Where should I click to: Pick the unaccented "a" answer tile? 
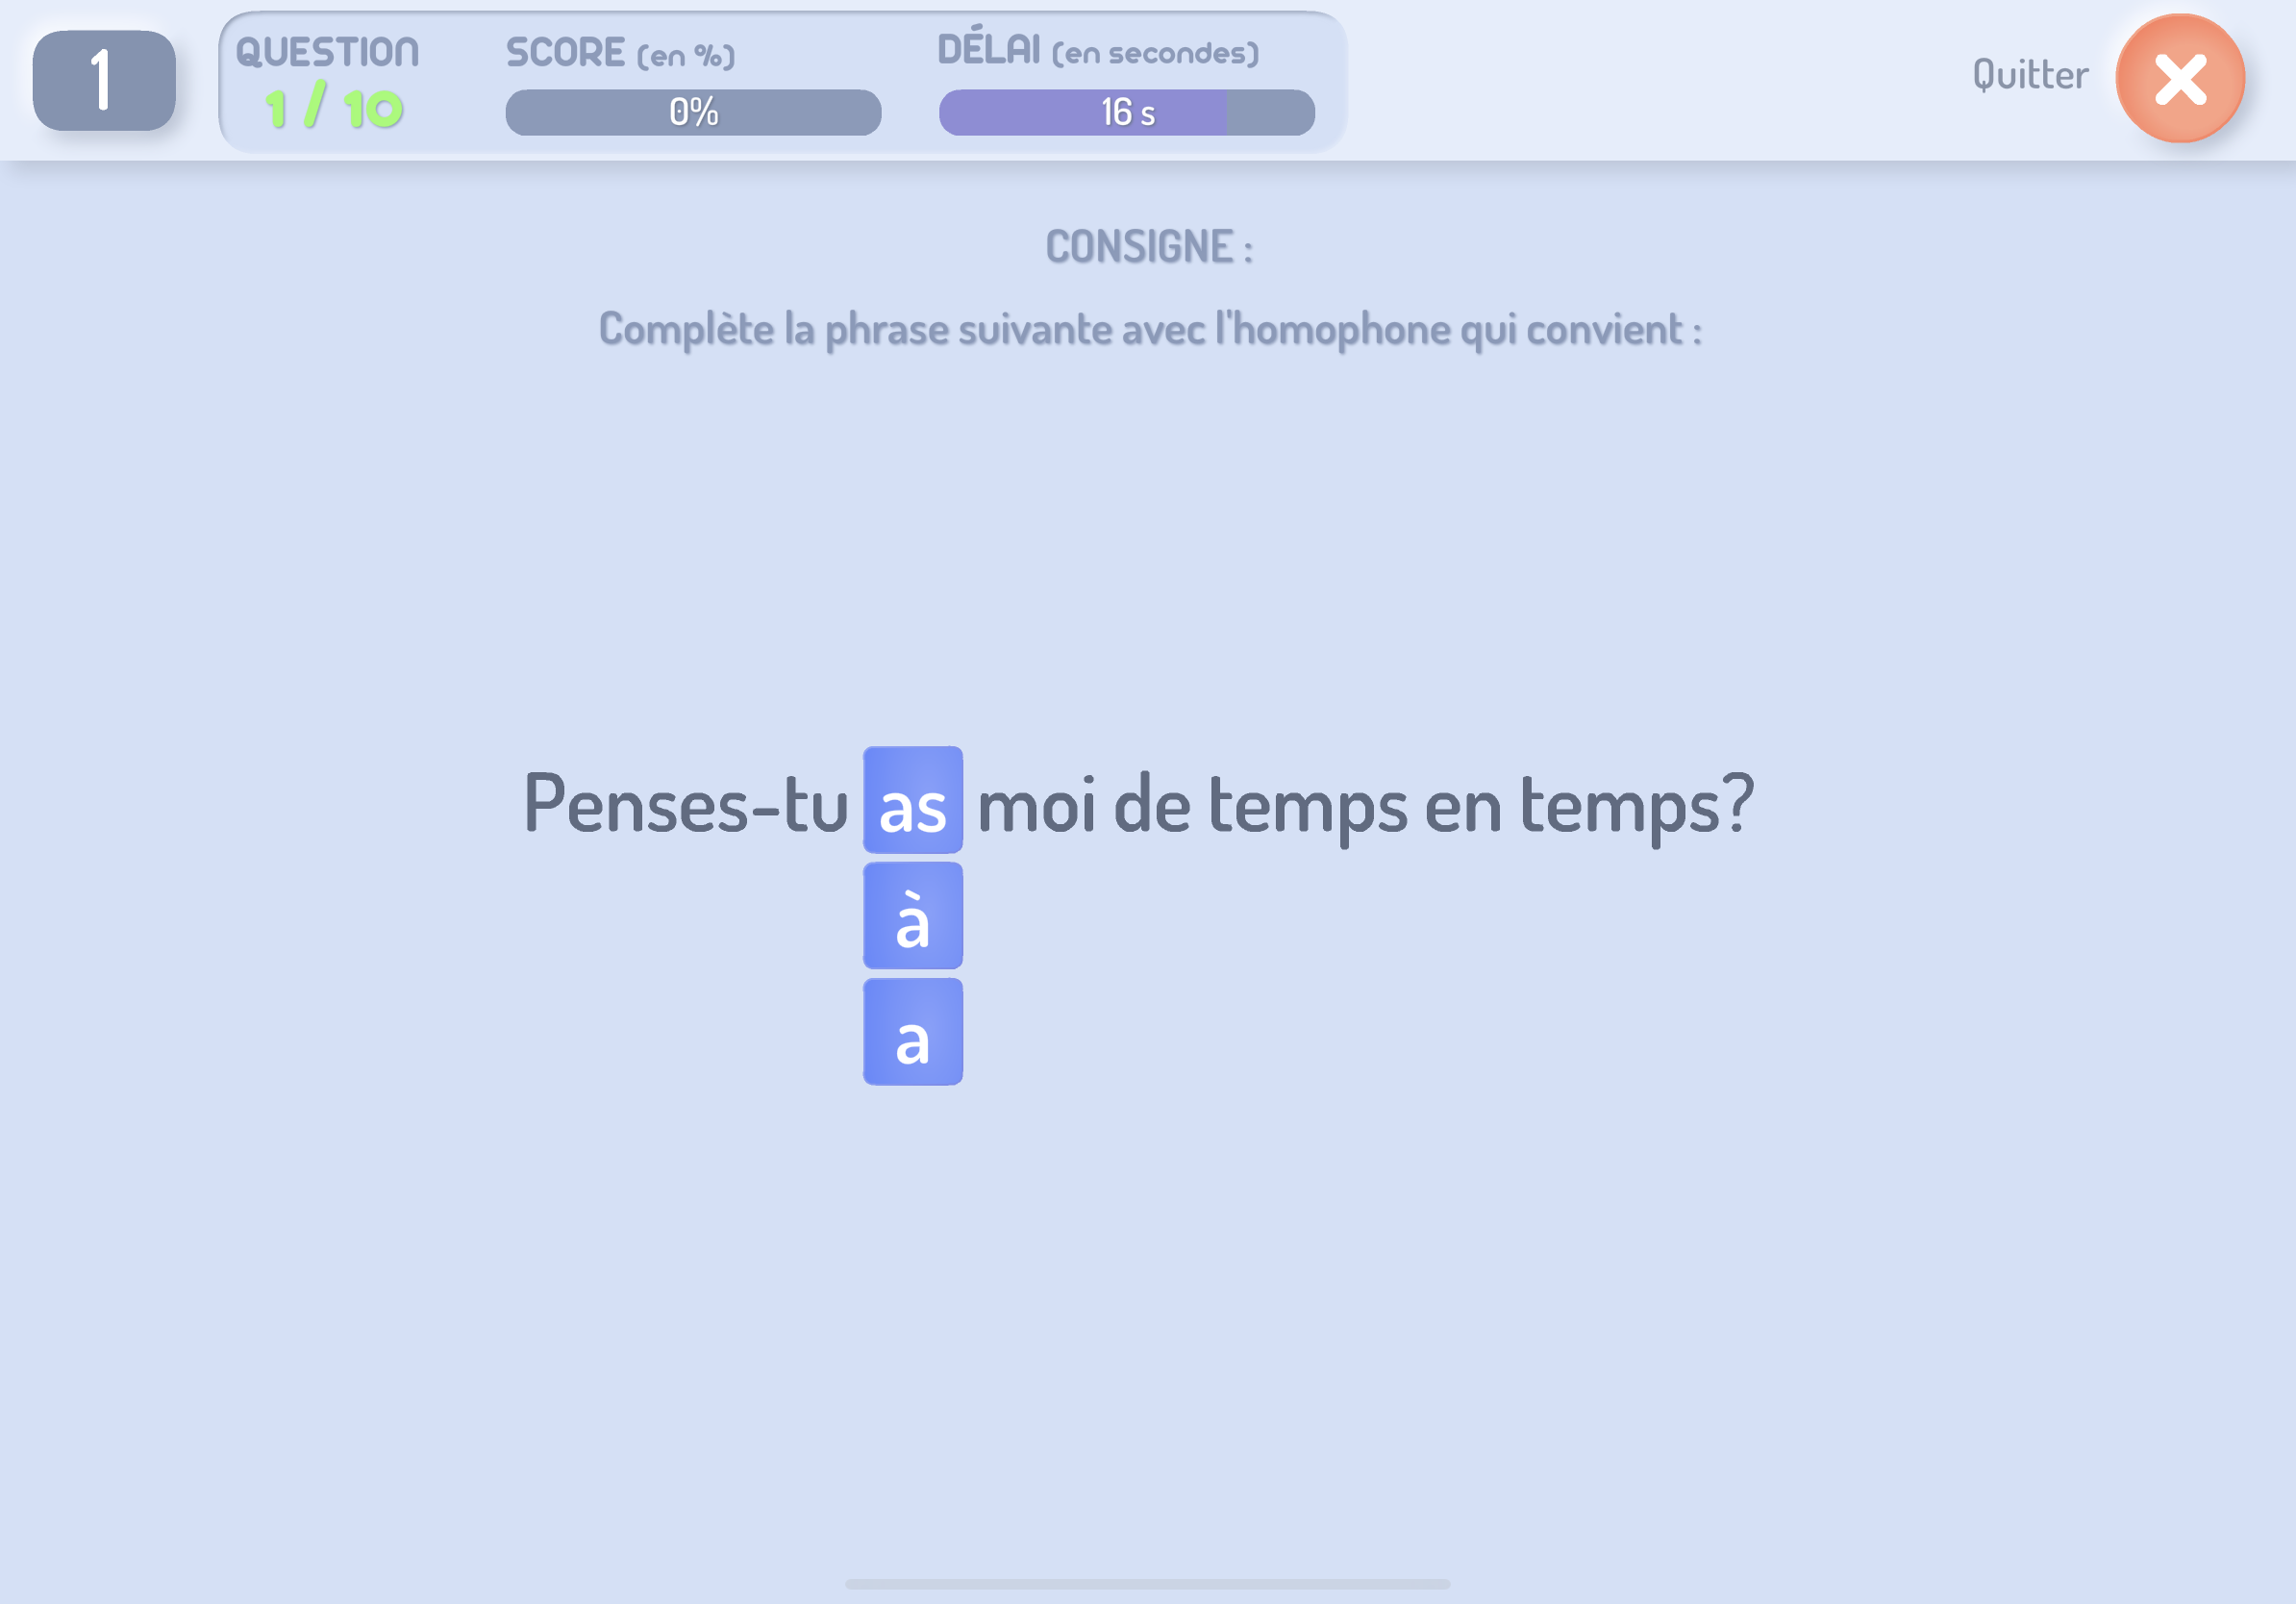click(x=912, y=1032)
